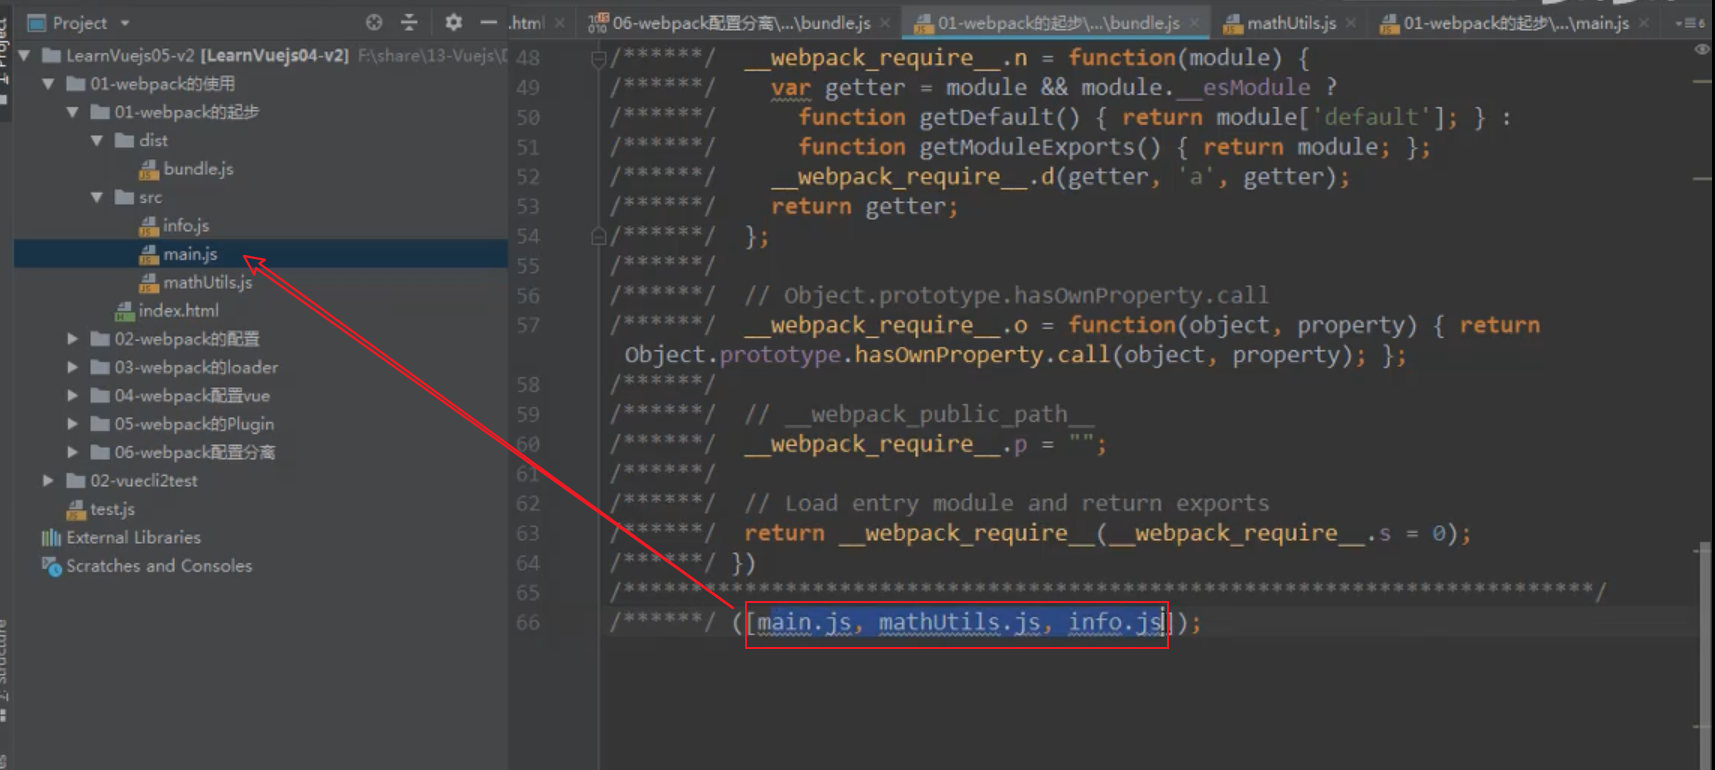Toggle code fold marker at line 48
1715x770 pixels.
598,59
